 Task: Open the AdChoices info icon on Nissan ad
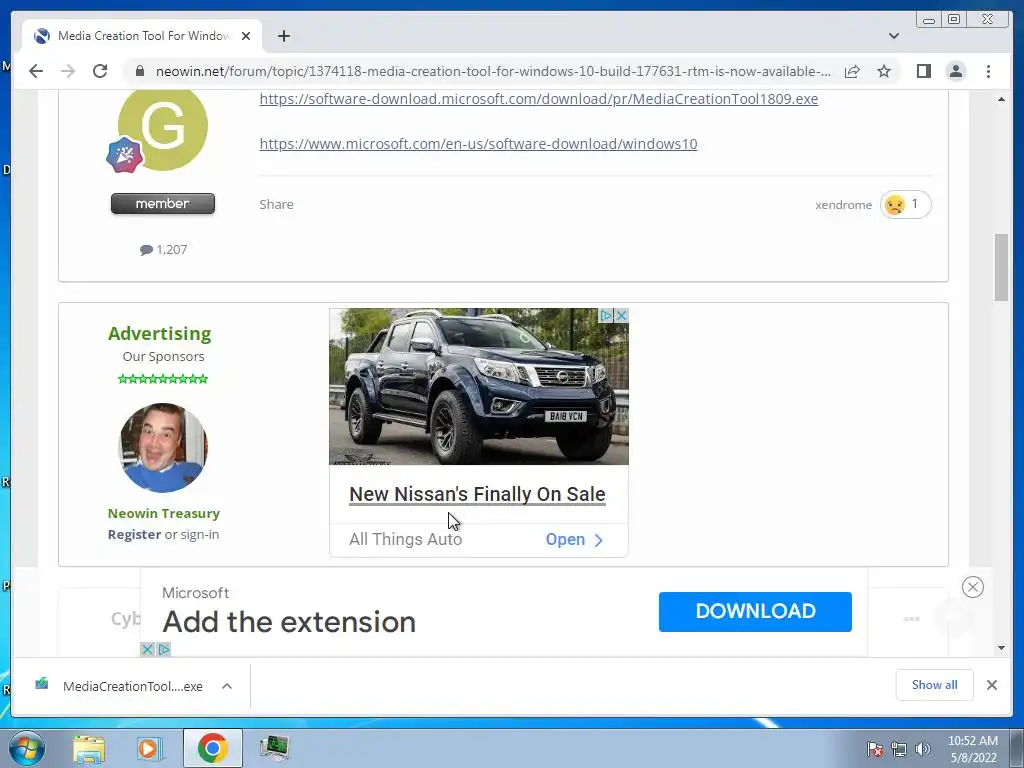pyautogui.click(x=605, y=315)
